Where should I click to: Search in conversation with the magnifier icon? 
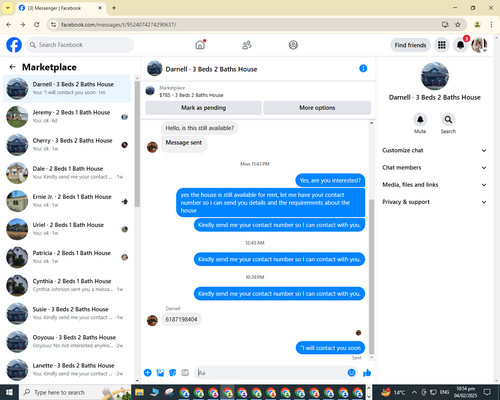coord(448,119)
